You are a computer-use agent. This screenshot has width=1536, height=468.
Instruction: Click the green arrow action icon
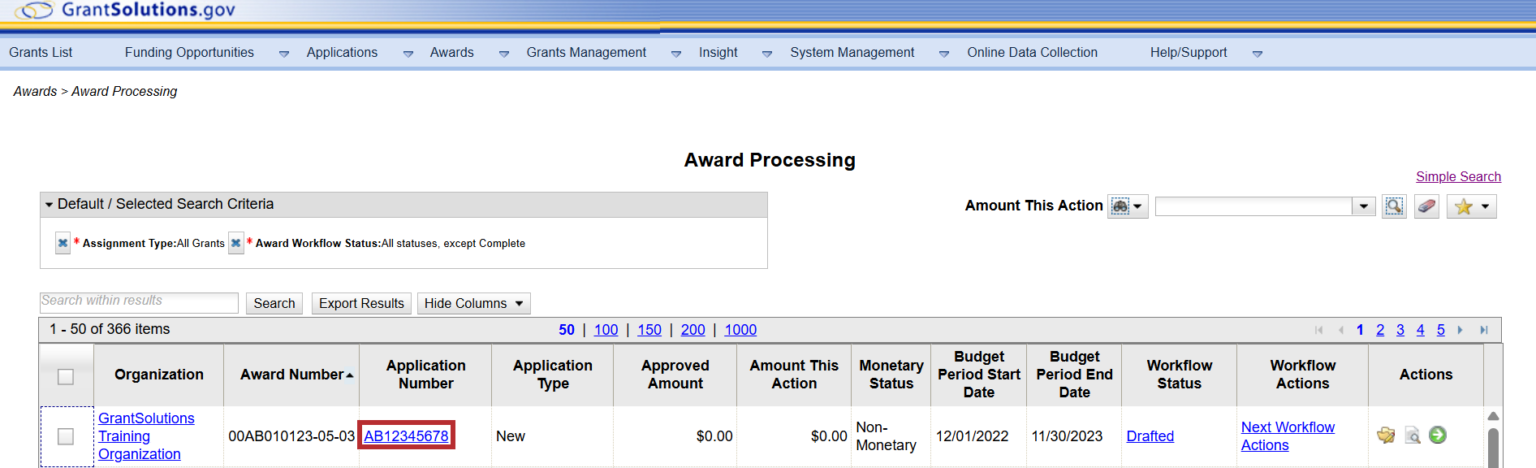pos(1438,435)
